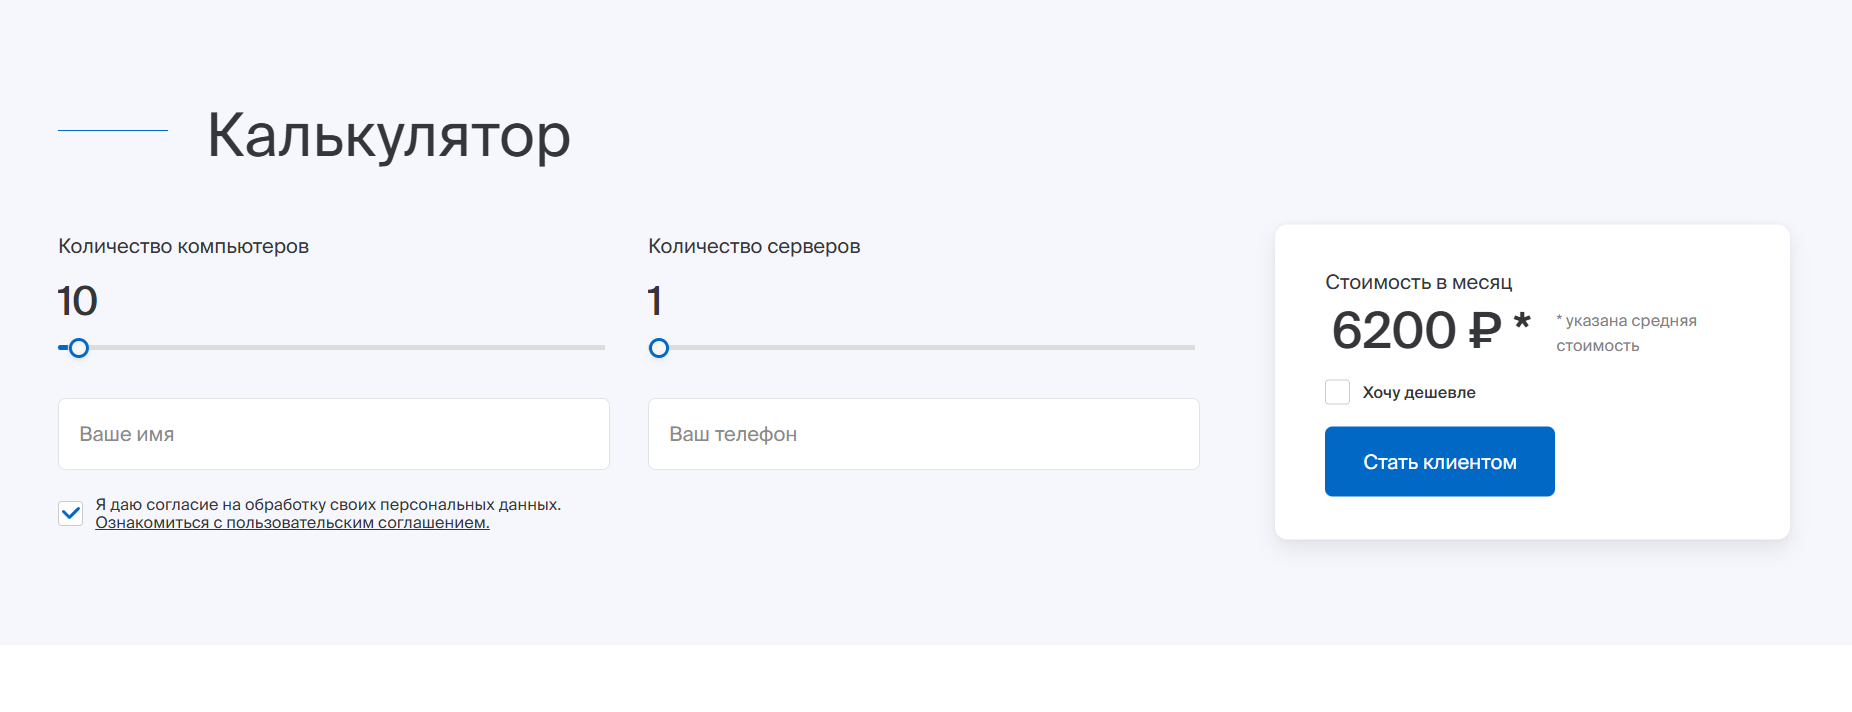Click the "Количество компьютеров" label
This screenshot has height=712, width=1852.
point(183,246)
